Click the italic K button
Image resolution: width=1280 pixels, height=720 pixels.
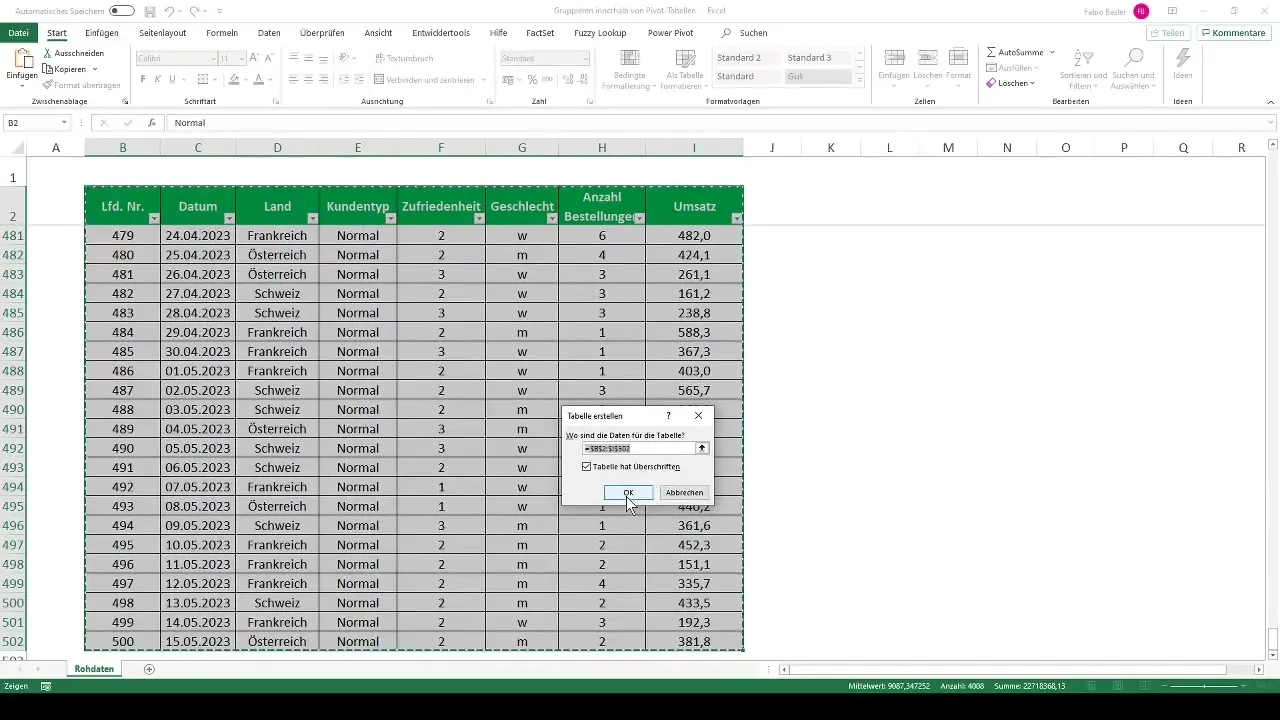[x=157, y=79]
